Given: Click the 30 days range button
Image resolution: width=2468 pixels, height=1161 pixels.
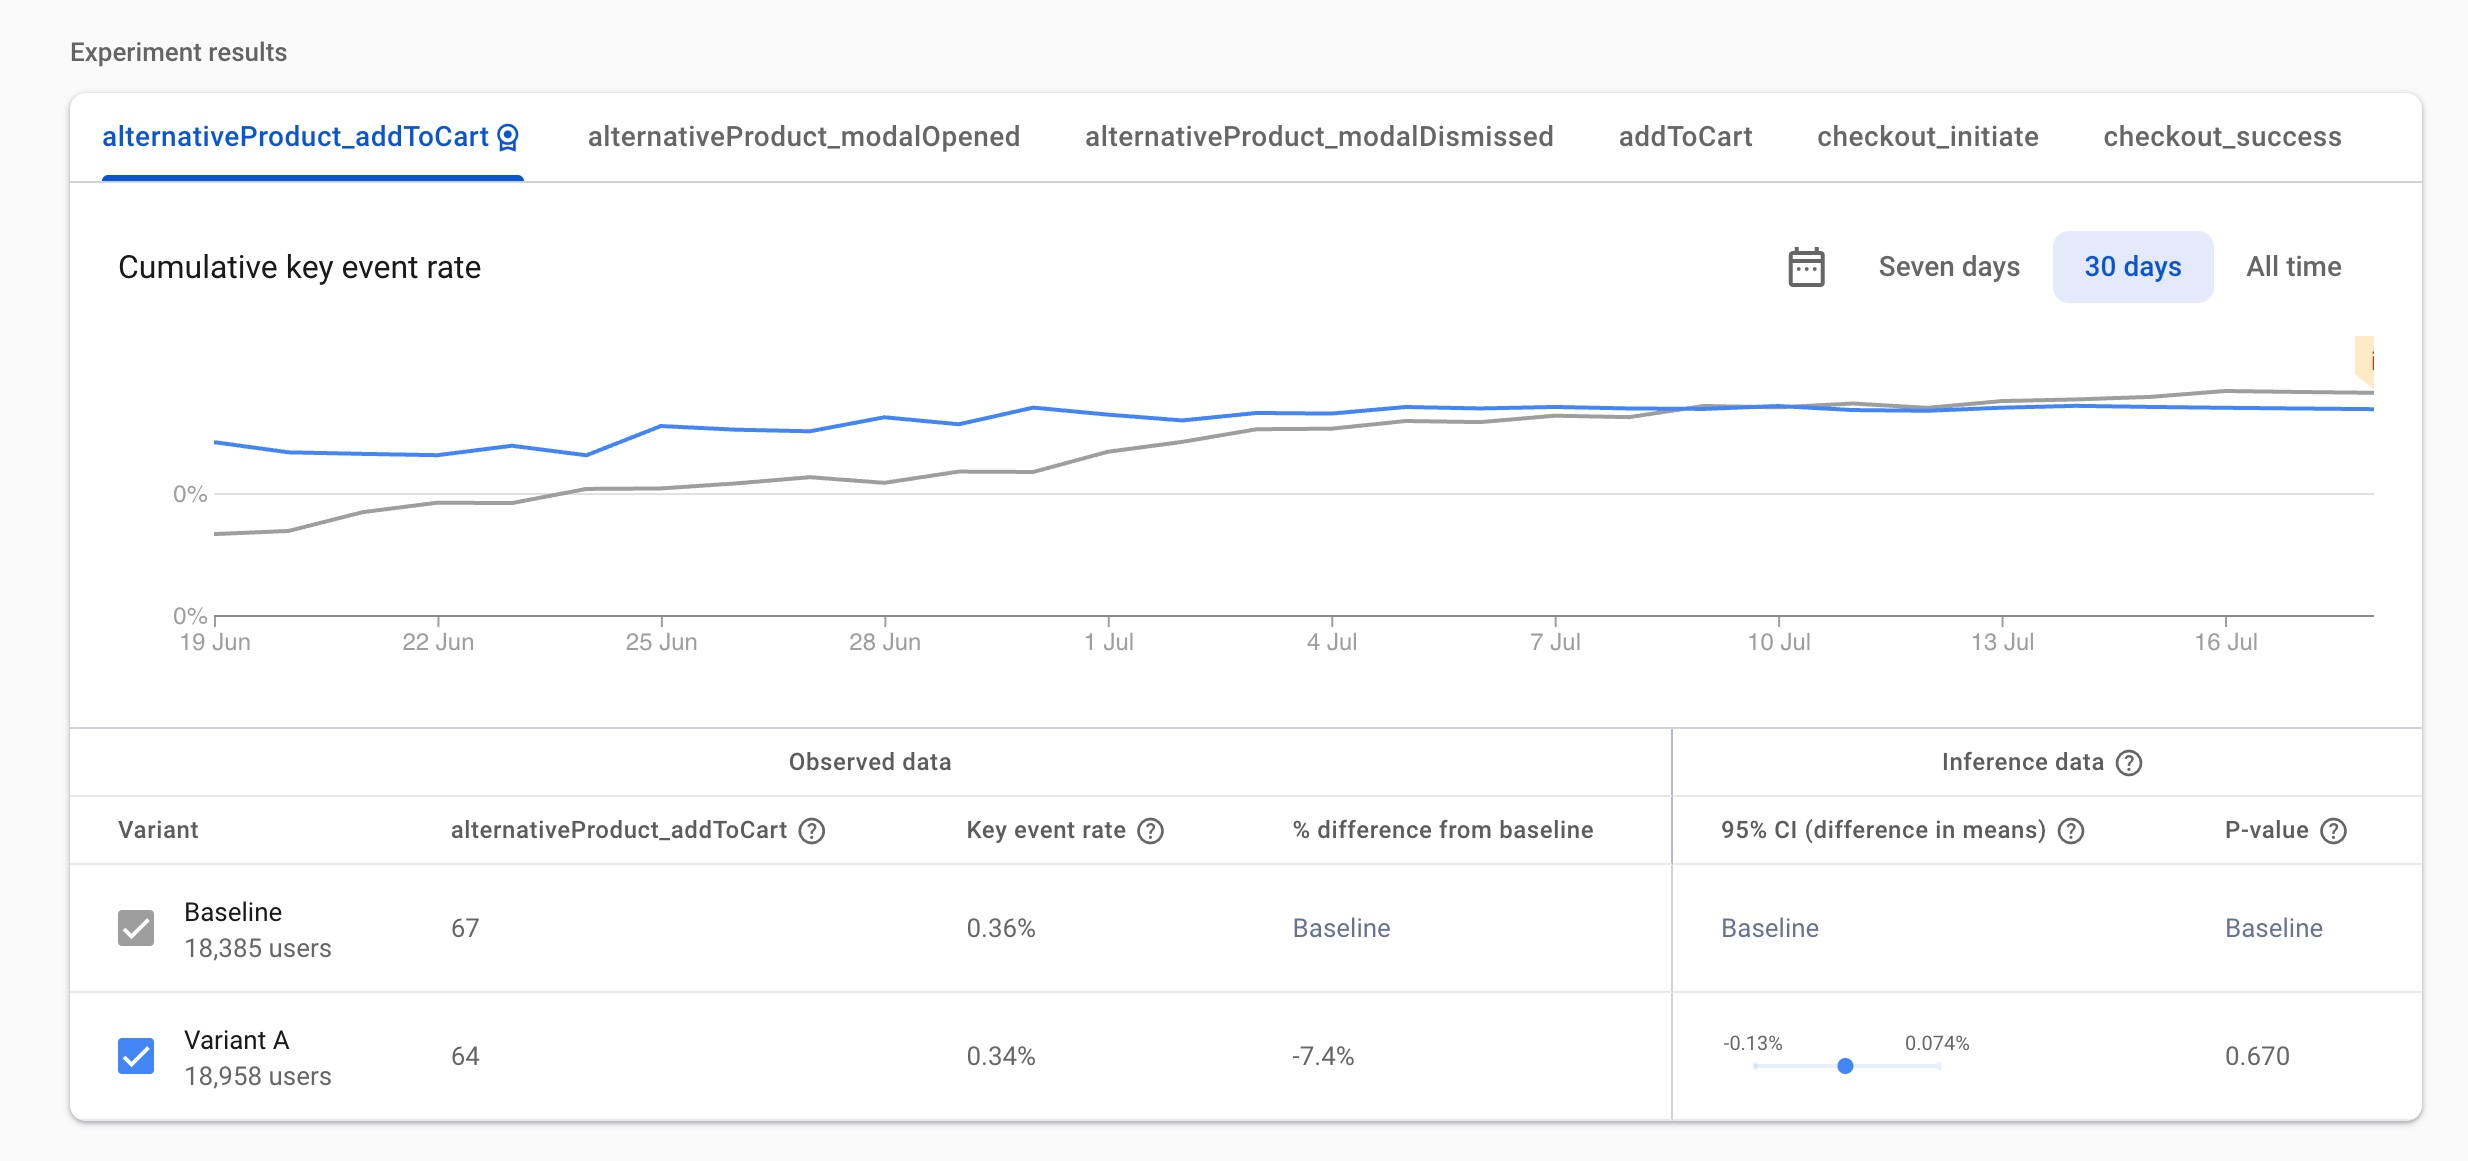Looking at the screenshot, I should pos(2132,267).
